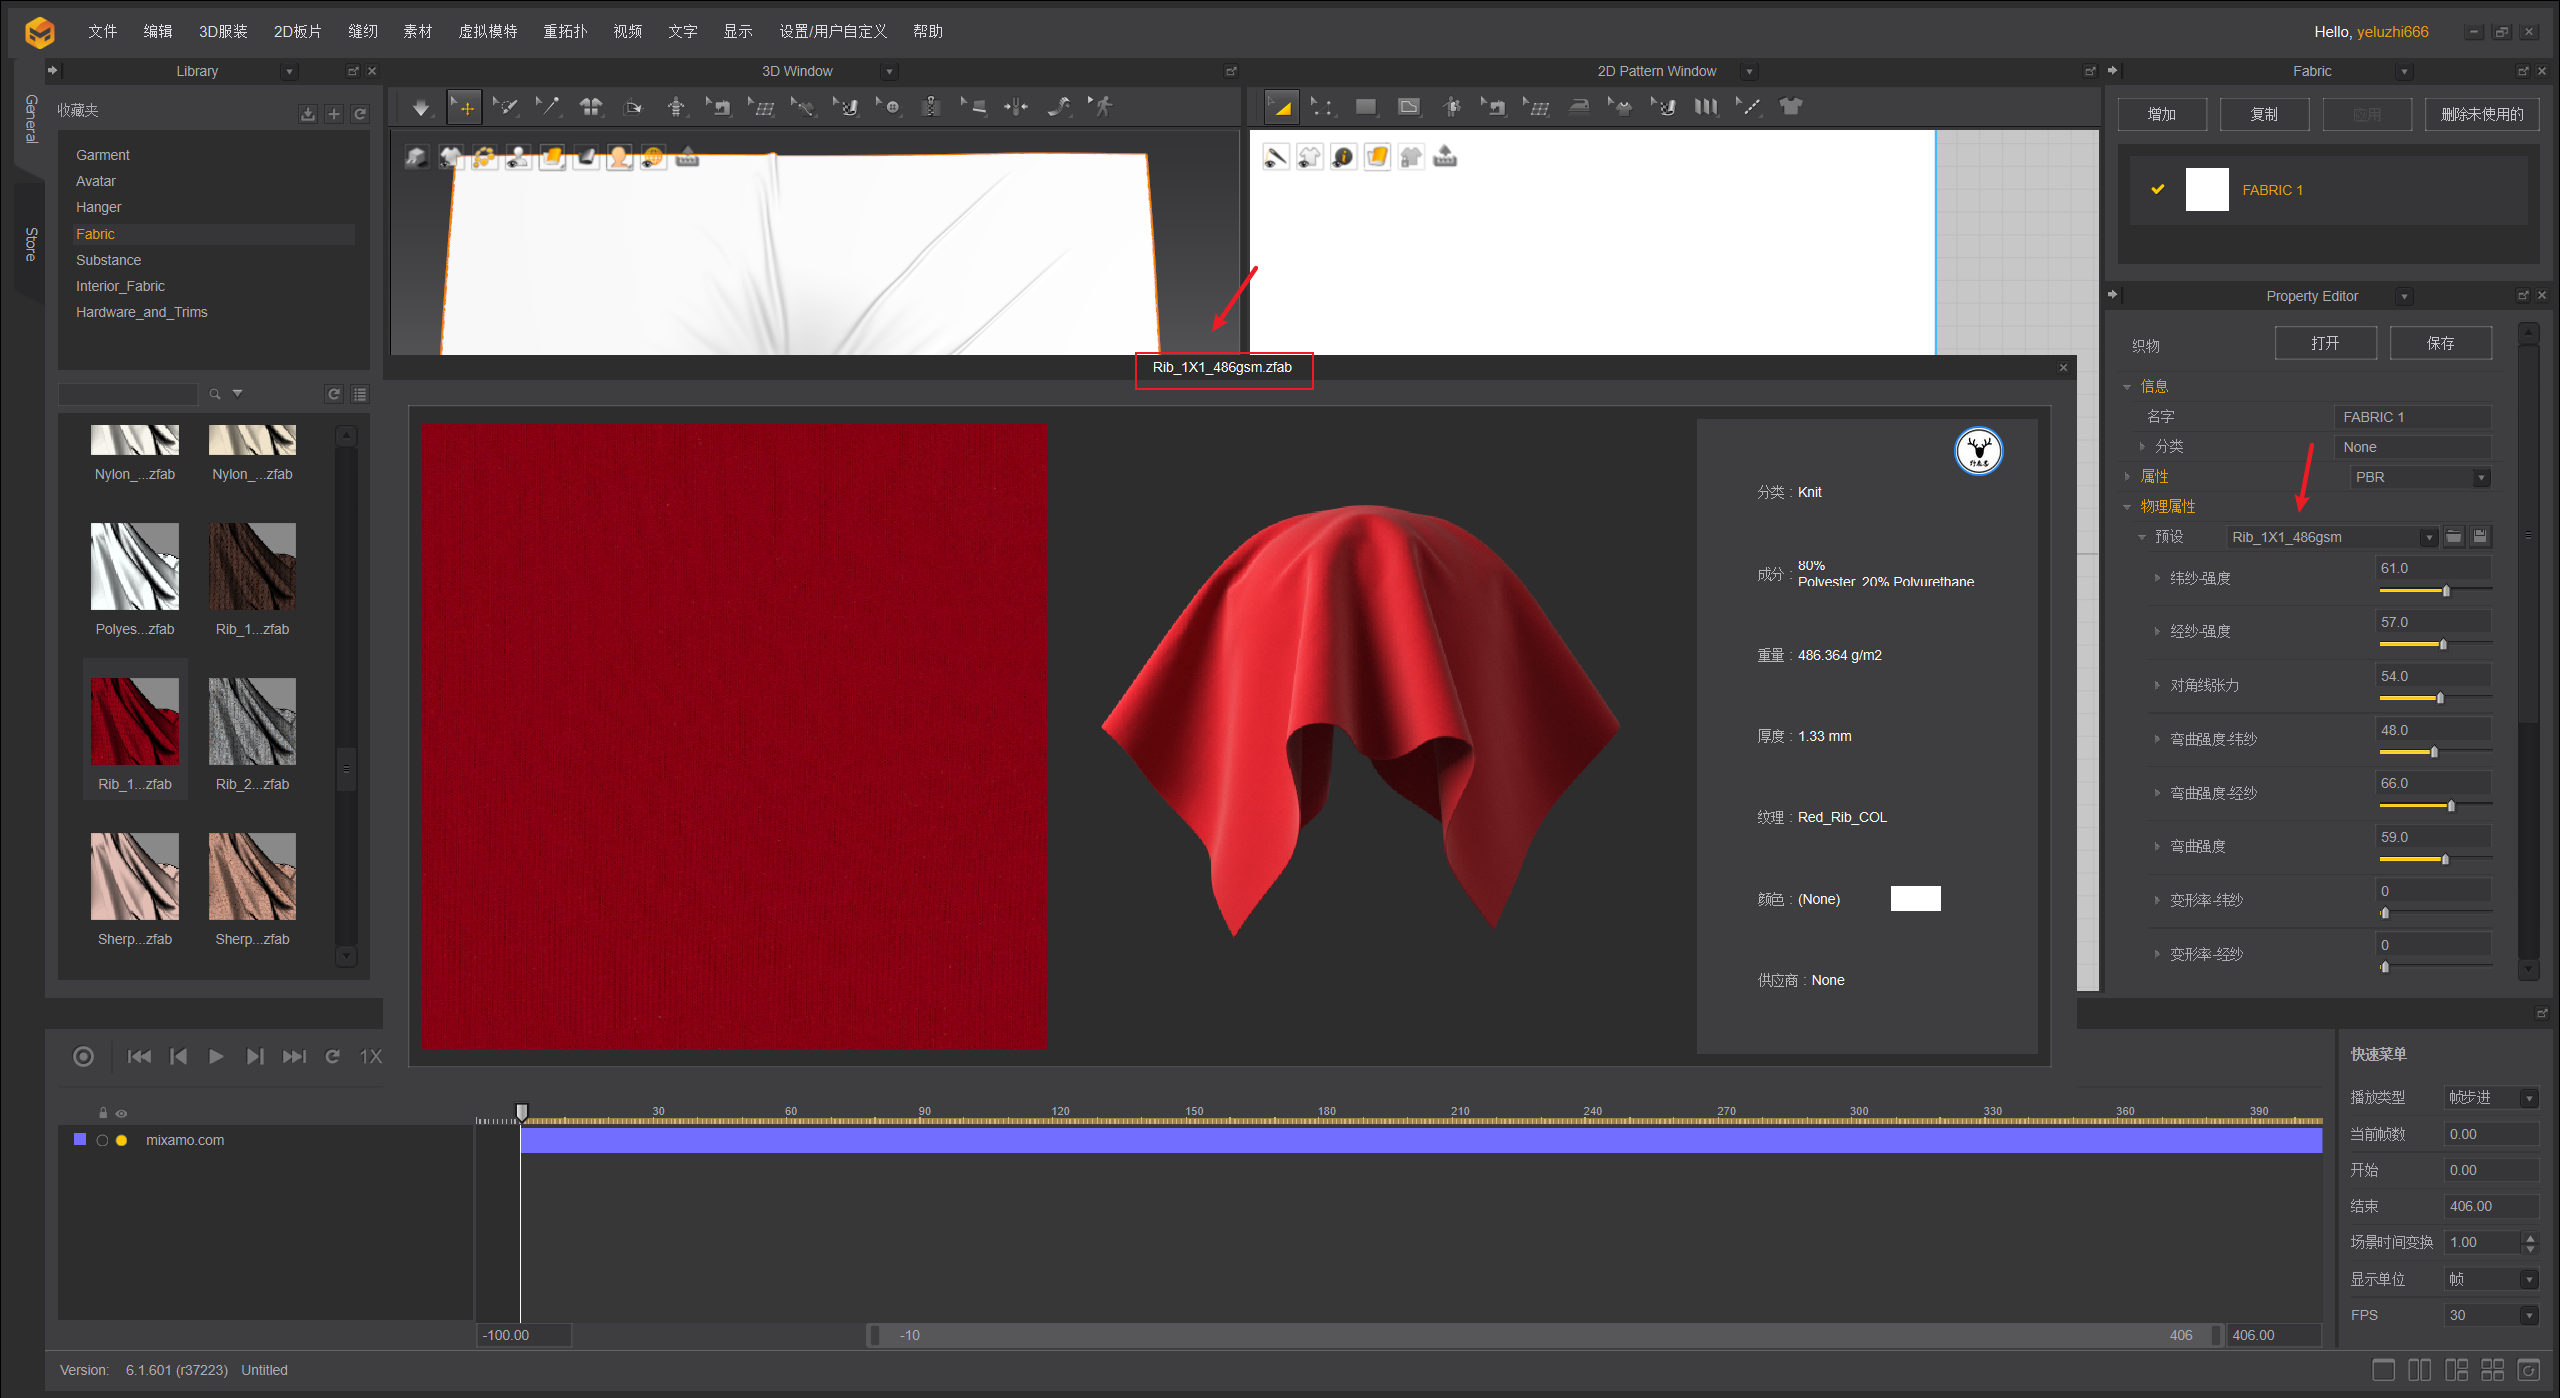Click the white 颜色 color swatch
The image size is (2560, 1398).
(1915, 899)
